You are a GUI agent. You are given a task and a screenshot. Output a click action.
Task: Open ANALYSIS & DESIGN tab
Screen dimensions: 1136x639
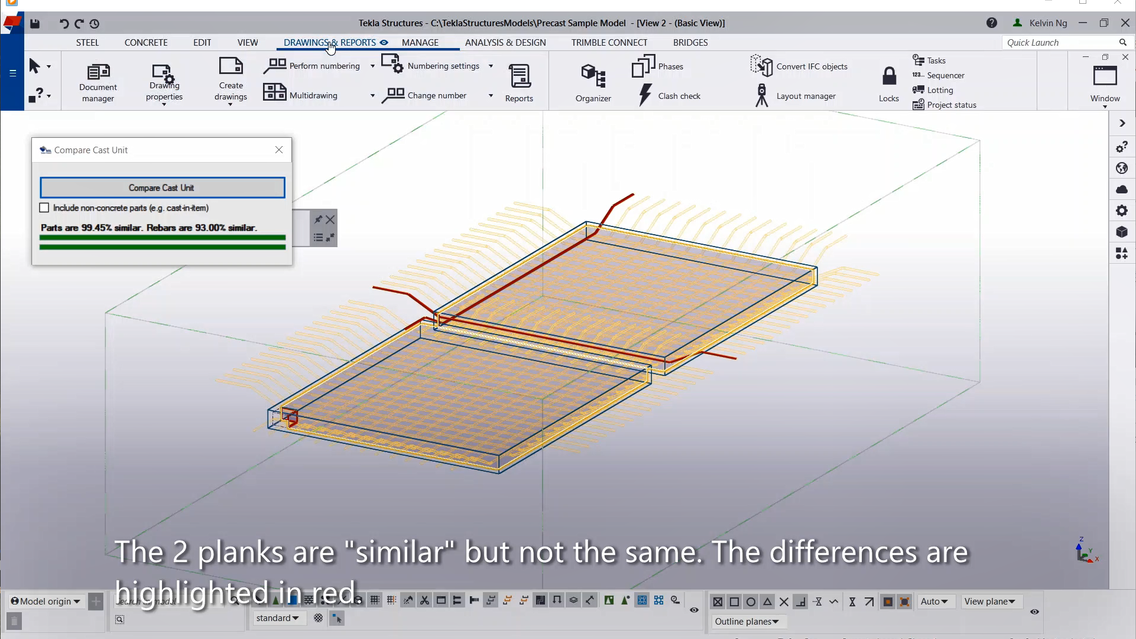tap(506, 43)
